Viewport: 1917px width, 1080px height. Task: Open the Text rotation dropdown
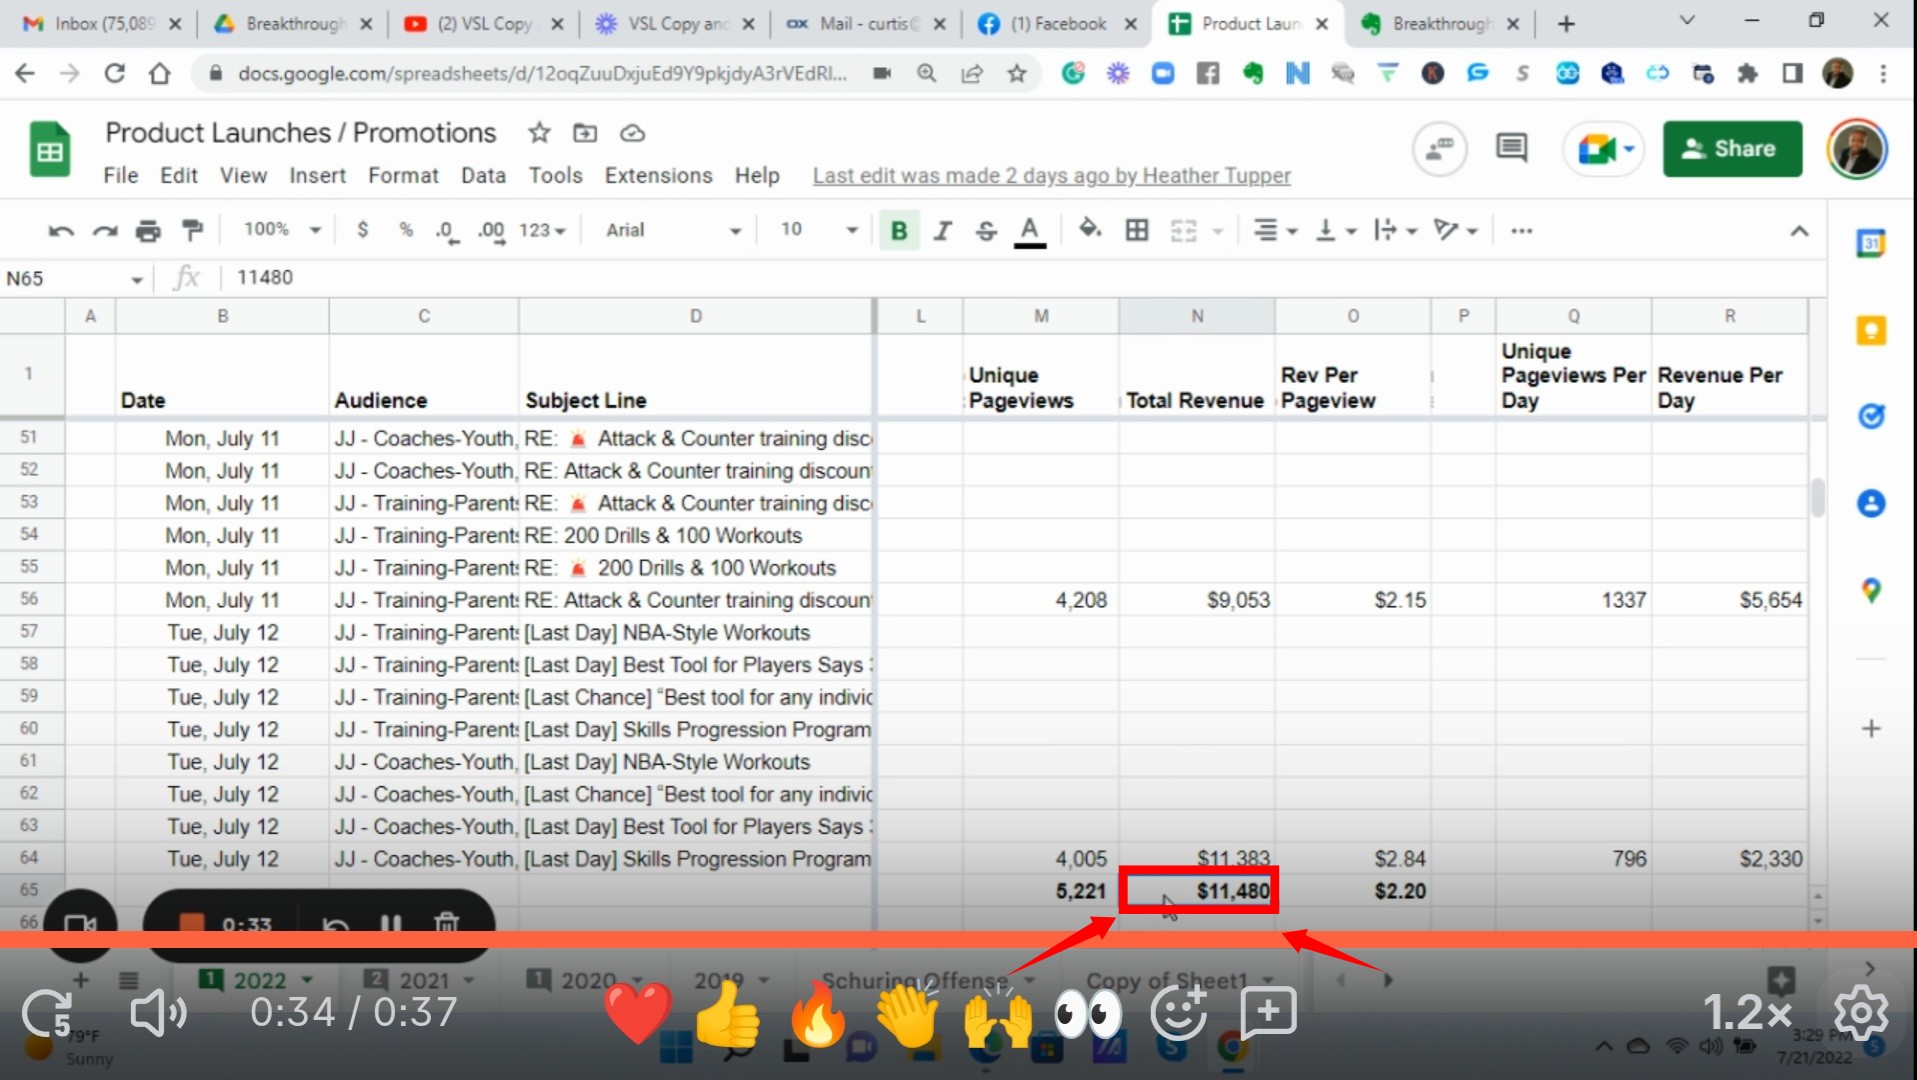coord(1456,231)
